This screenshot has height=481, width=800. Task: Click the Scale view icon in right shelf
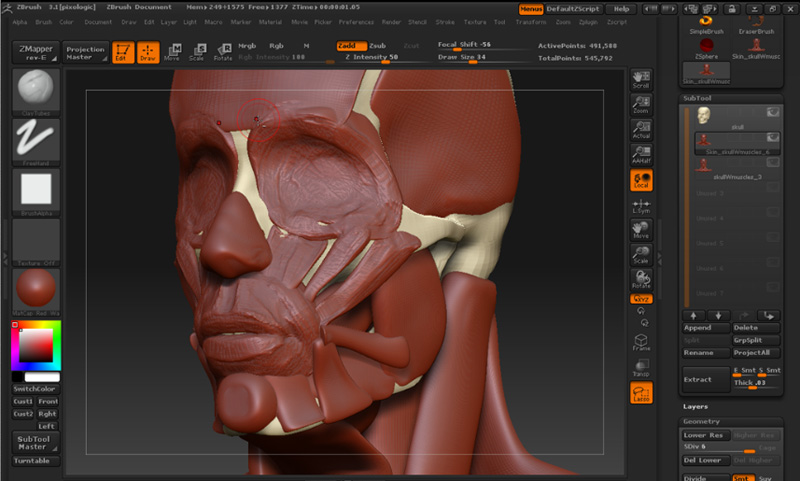[x=641, y=255]
